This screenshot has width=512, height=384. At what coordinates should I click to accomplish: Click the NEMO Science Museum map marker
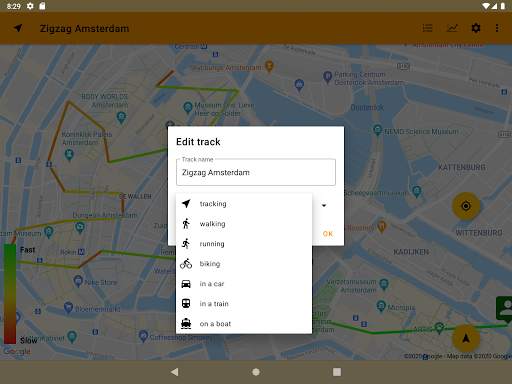tap(378, 130)
